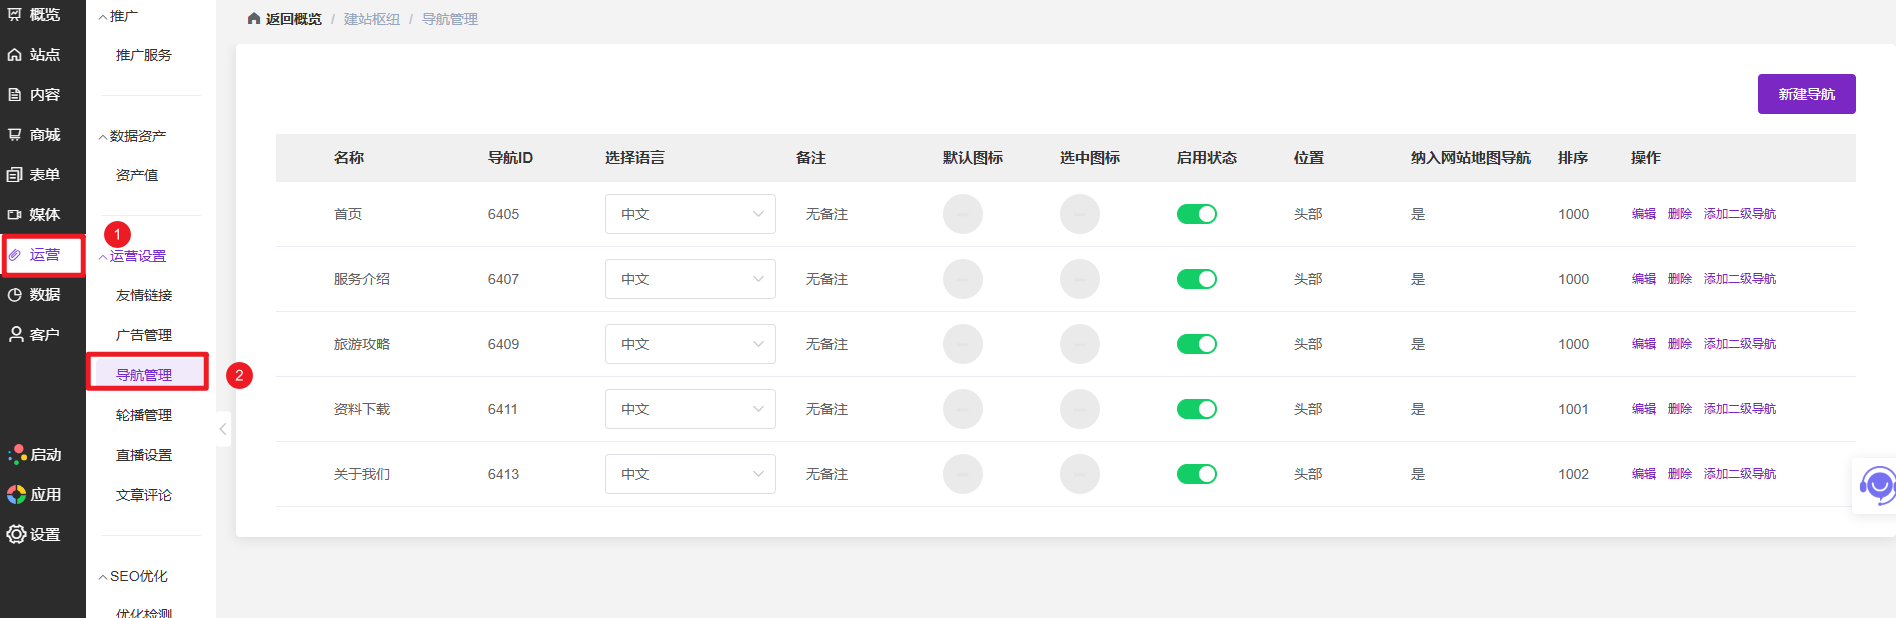The height and width of the screenshot is (618, 1896).
Task: Toggle enable status for 关于我们 row
Action: point(1196,474)
